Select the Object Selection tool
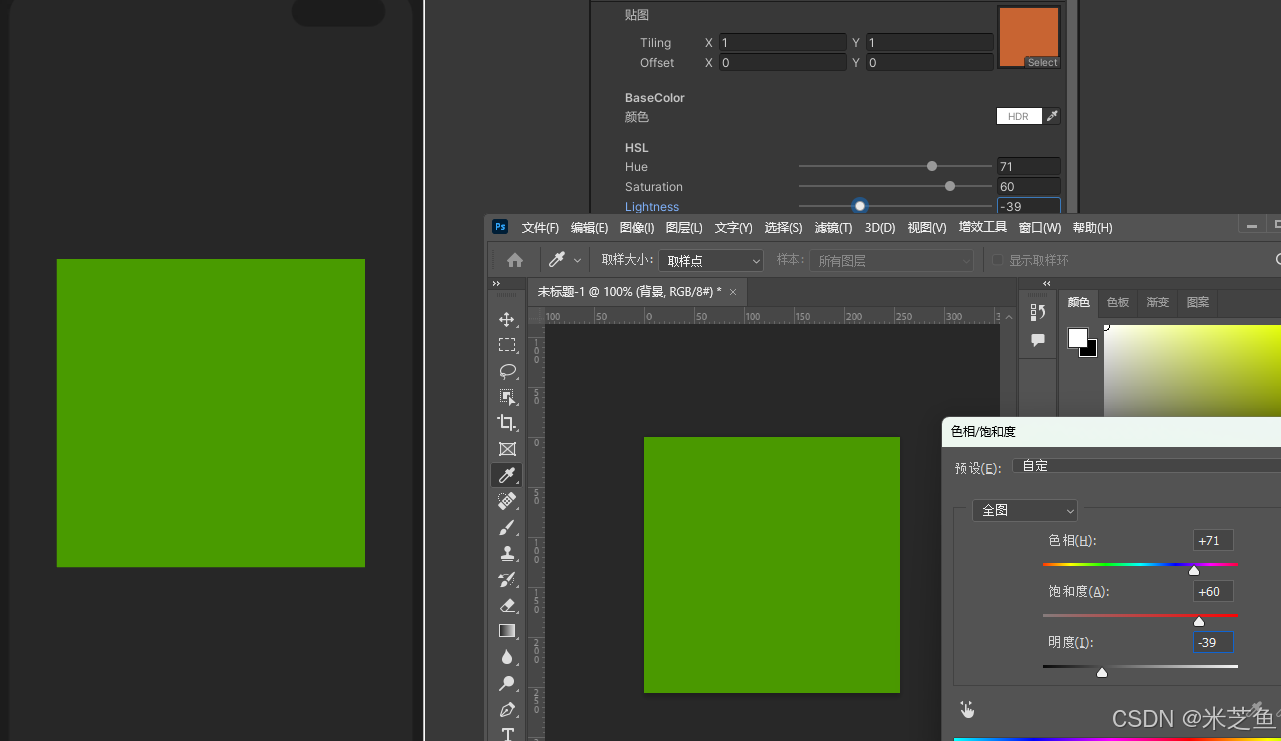Image resolution: width=1281 pixels, height=741 pixels. [507, 397]
